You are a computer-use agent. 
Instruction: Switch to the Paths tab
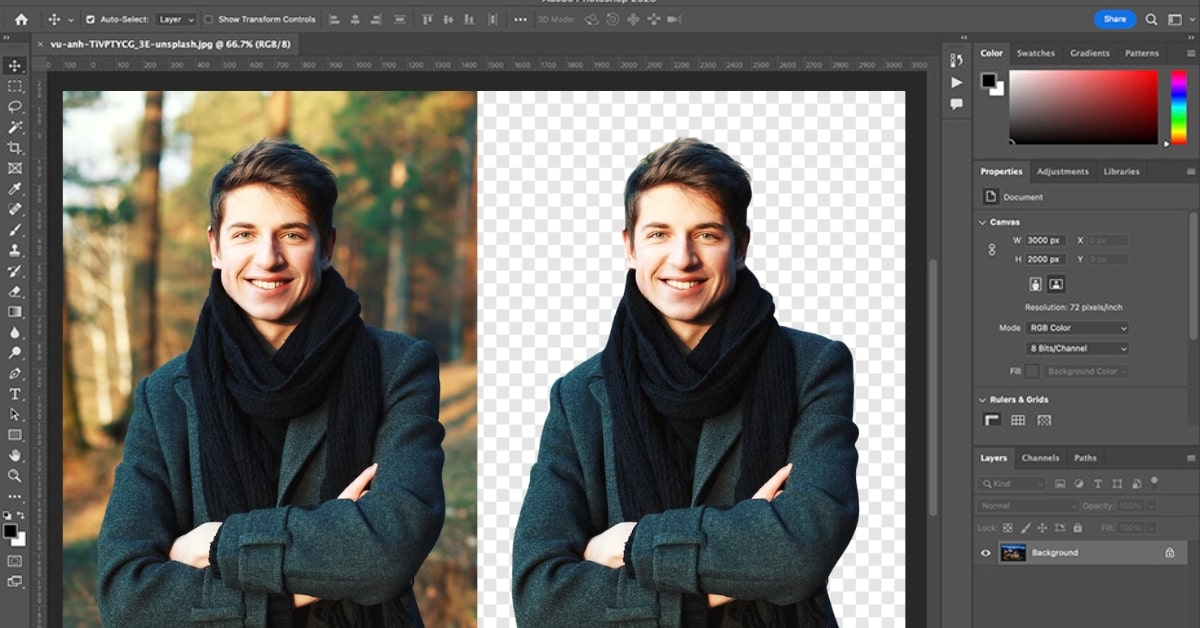coord(1085,458)
